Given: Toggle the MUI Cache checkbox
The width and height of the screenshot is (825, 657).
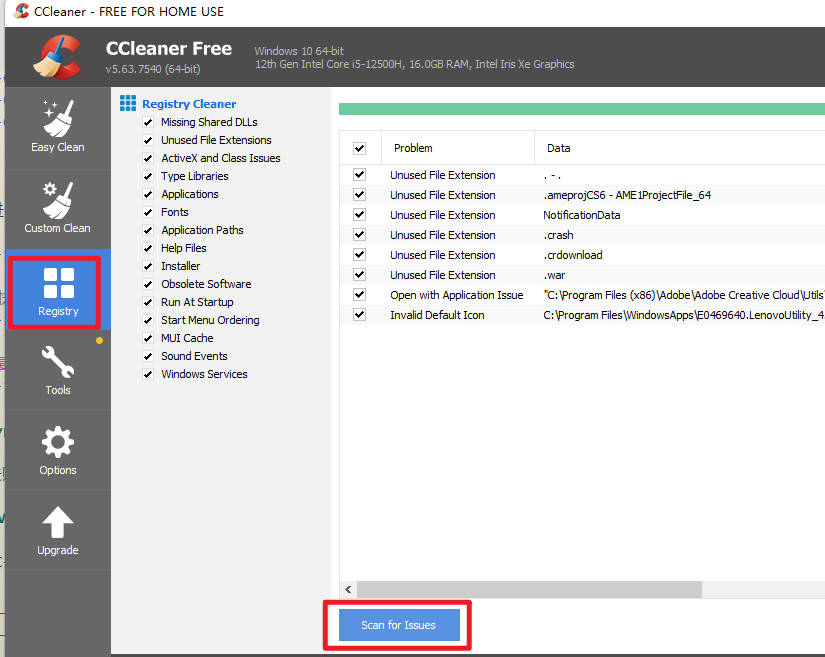Looking at the screenshot, I should coord(148,338).
